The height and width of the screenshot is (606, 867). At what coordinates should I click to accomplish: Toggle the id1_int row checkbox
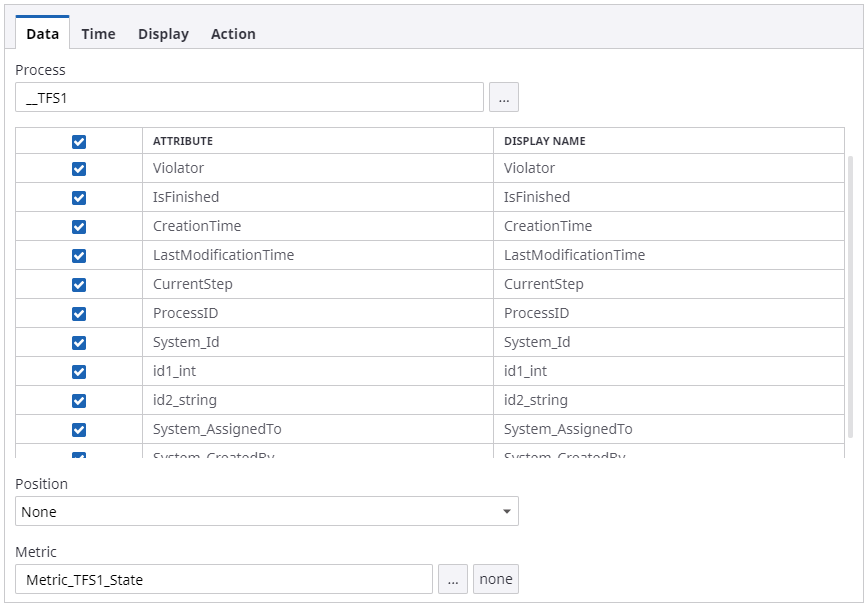click(x=79, y=372)
